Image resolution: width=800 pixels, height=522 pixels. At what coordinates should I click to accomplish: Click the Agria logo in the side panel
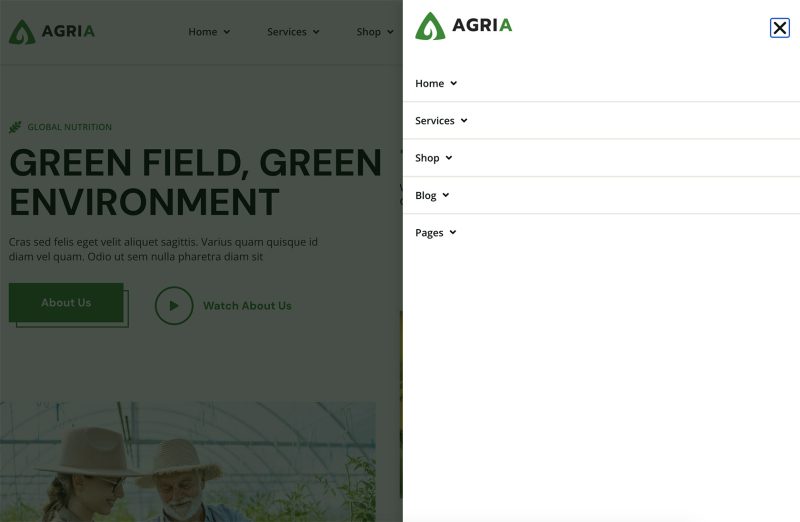(464, 26)
